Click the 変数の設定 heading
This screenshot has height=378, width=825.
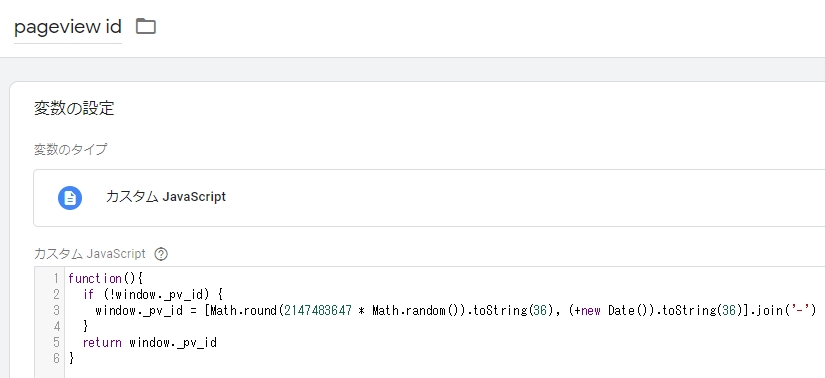tap(74, 108)
